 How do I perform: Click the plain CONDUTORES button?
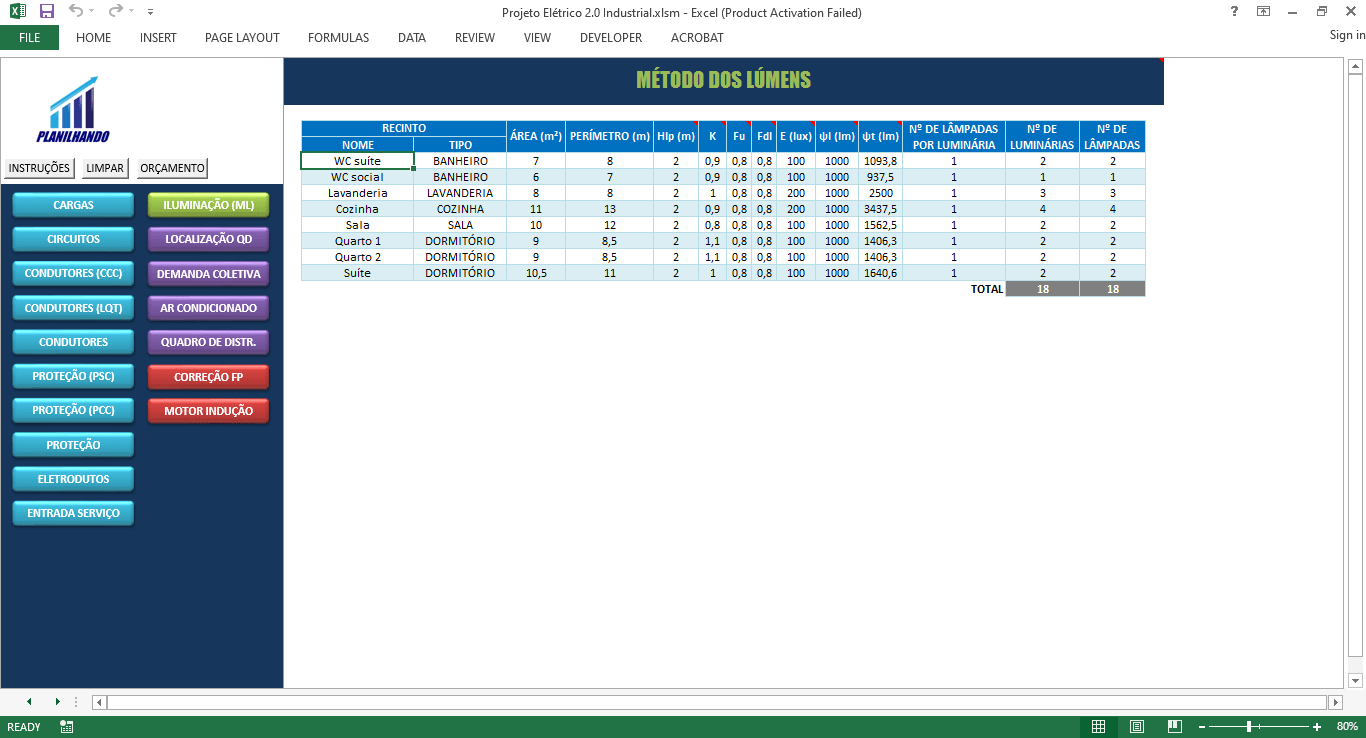[73, 342]
